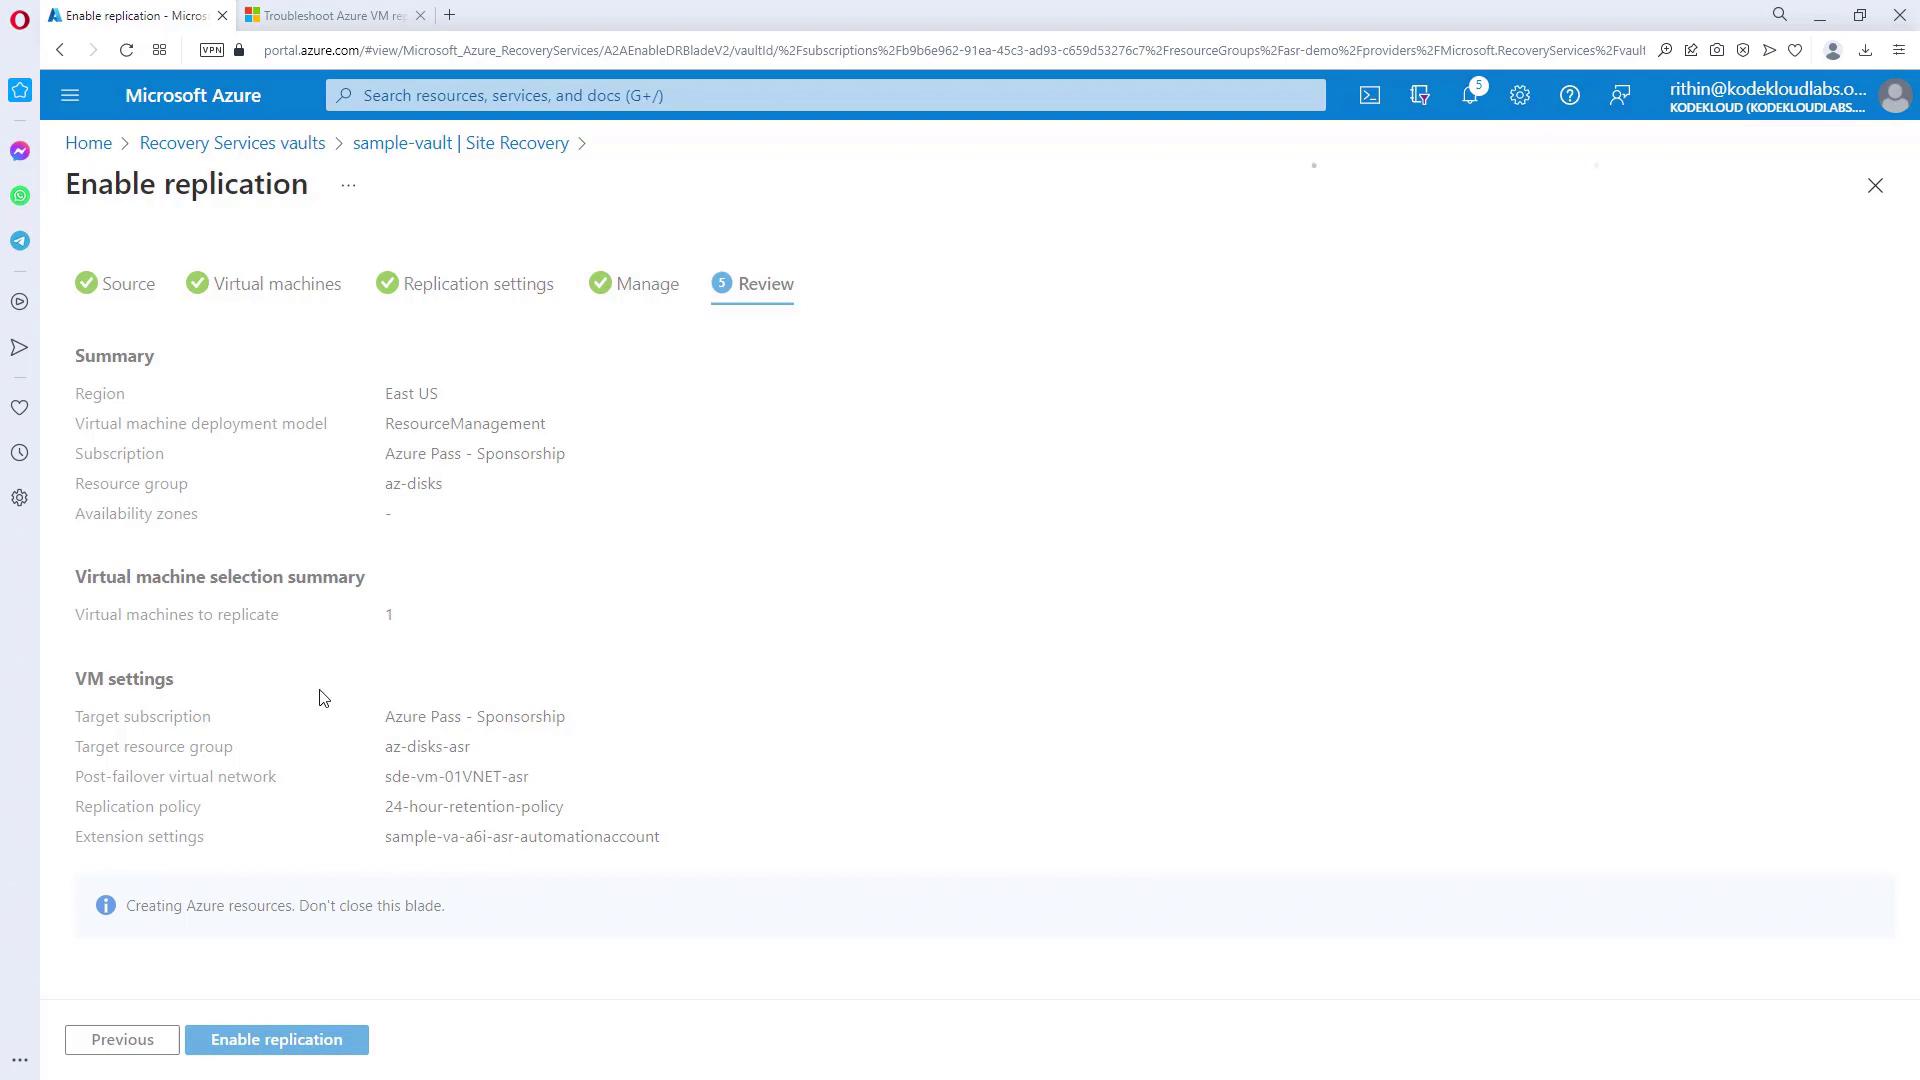Open the Directories and subscriptions filter icon
Viewport: 1920px width, 1080px height.
tap(1419, 95)
